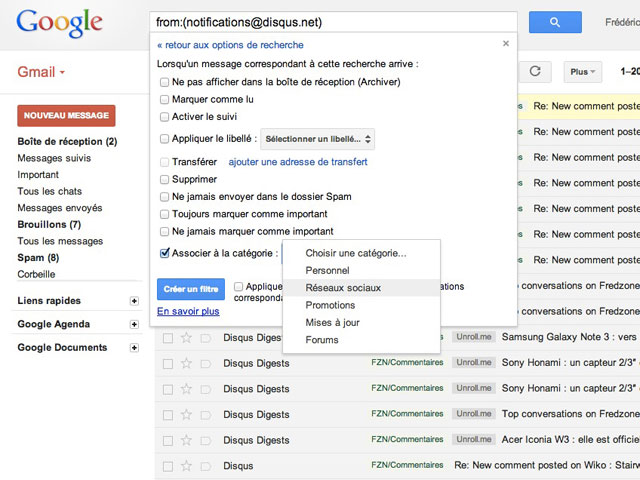This screenshot has width=640, height=480.
Task: Close the filter options panel
Action: (x=506, y=43)
